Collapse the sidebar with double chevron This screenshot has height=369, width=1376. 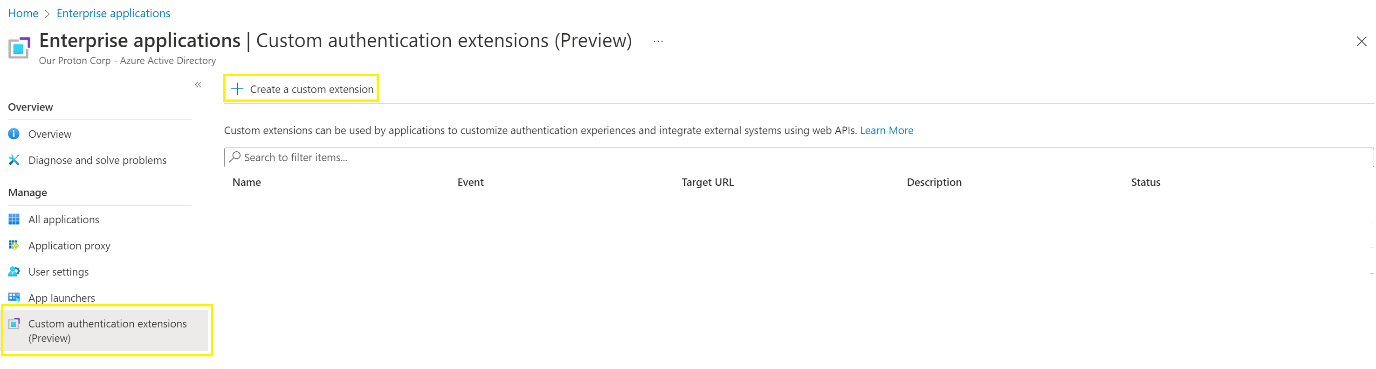pos(198,85)
